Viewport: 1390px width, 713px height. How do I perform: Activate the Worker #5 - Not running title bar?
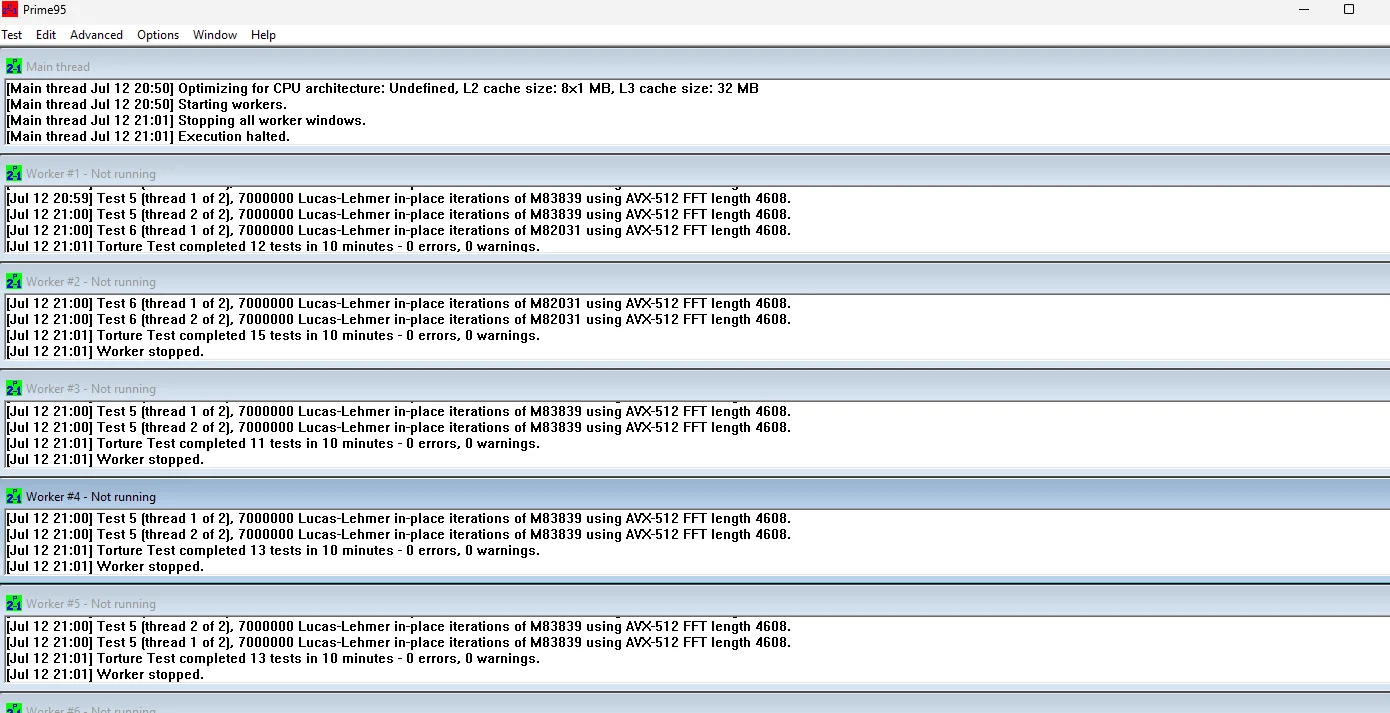[695, 603]
